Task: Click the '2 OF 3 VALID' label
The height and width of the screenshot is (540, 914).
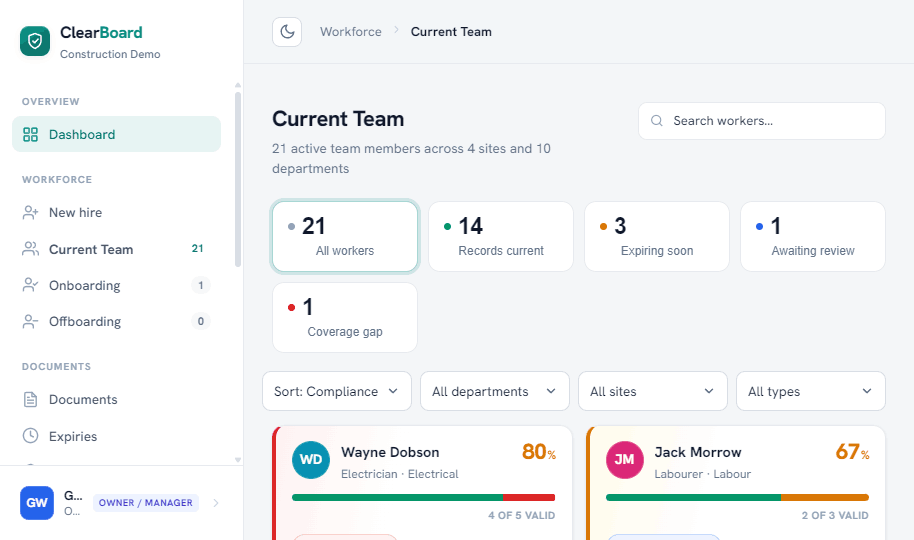Action: 835,516
